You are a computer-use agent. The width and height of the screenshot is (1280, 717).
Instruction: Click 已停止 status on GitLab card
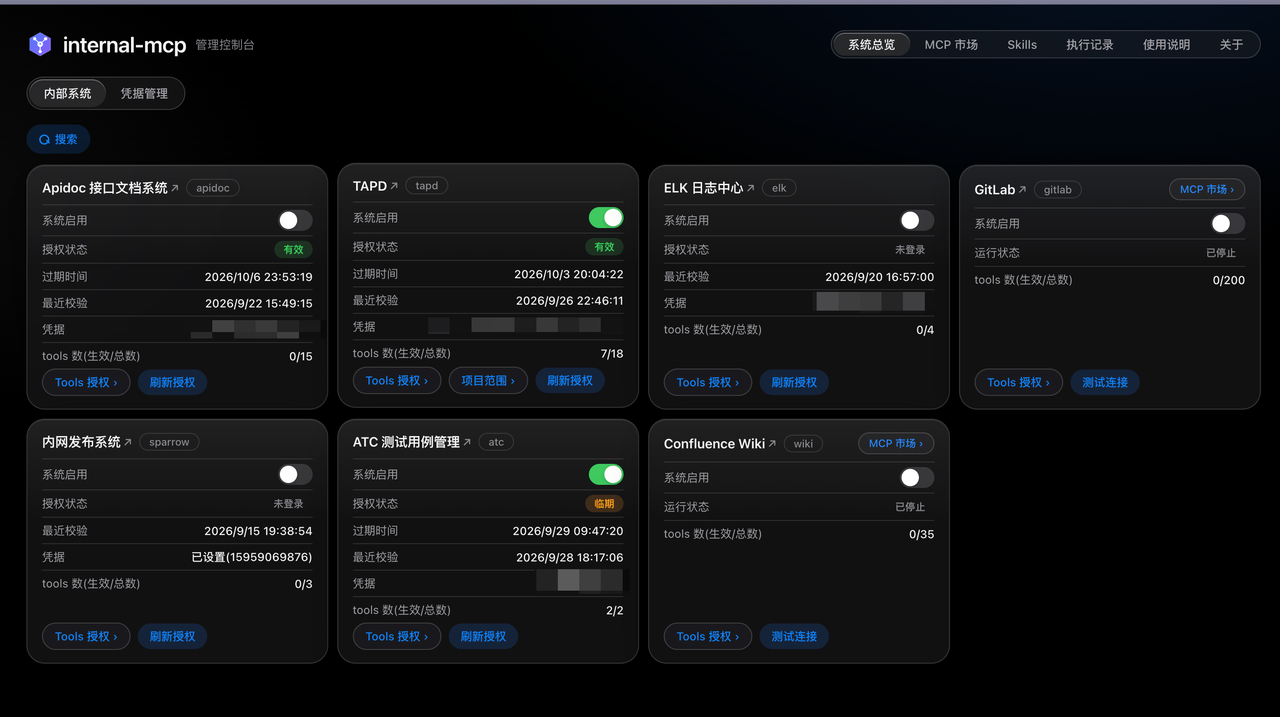pos(1221,253)
